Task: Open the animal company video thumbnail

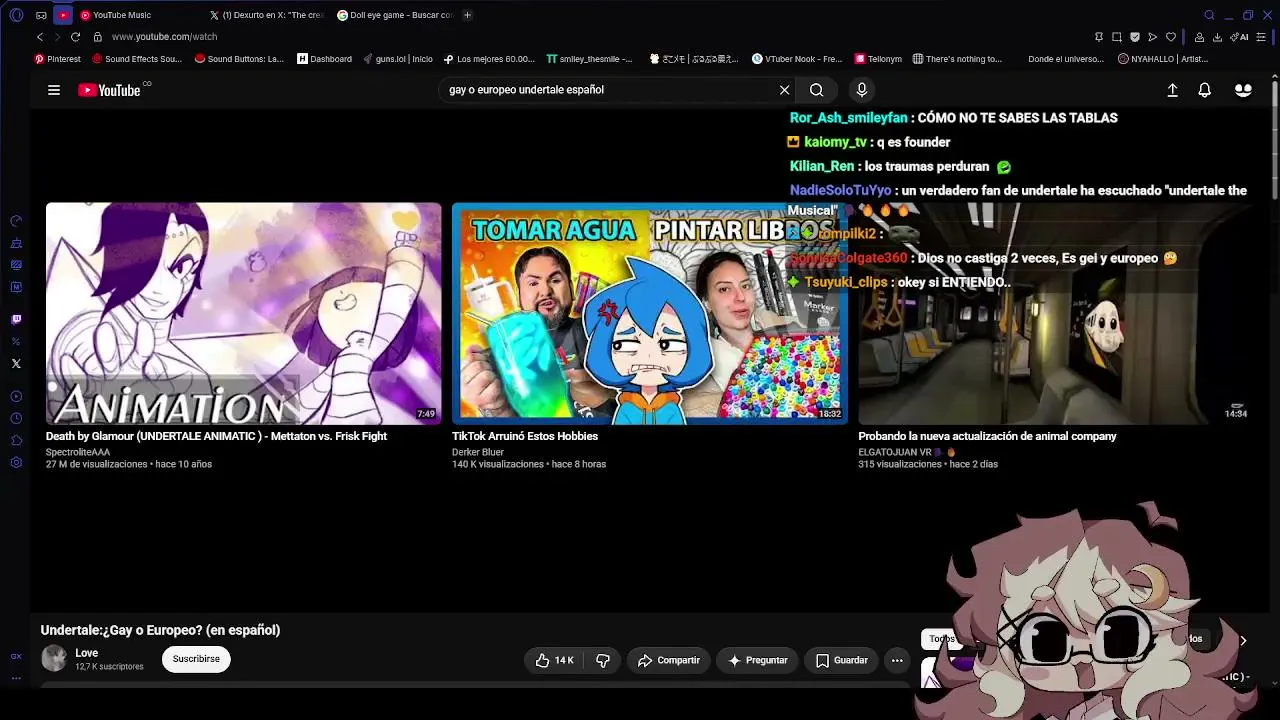Action: [1055, 314]
